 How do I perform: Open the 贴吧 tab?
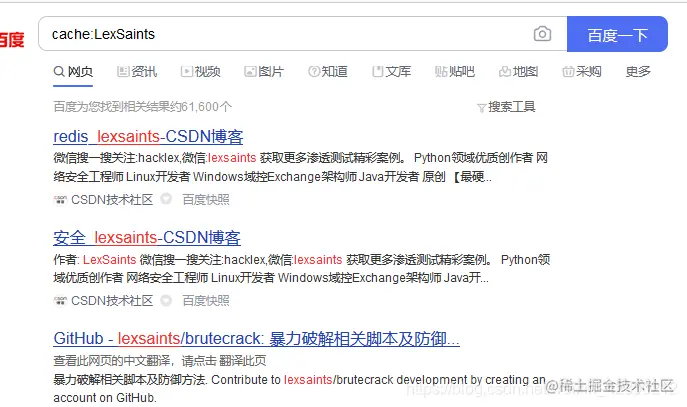click(x=455, y=71)
